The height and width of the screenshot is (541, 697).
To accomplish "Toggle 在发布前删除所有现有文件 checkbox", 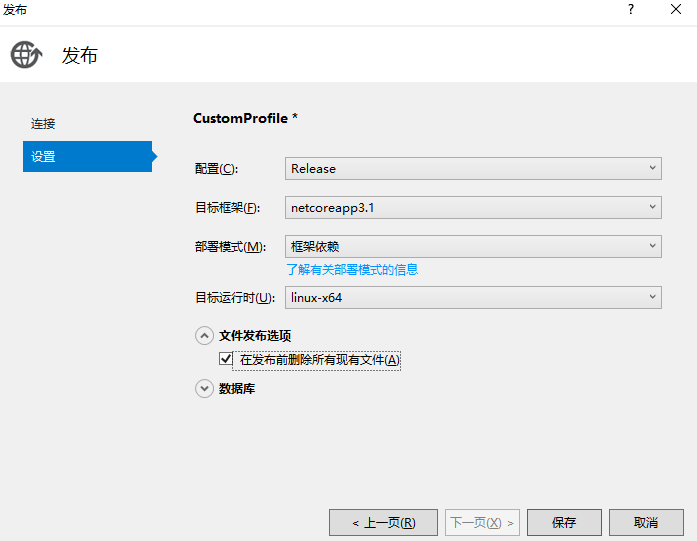I will (x=225, y=359).
